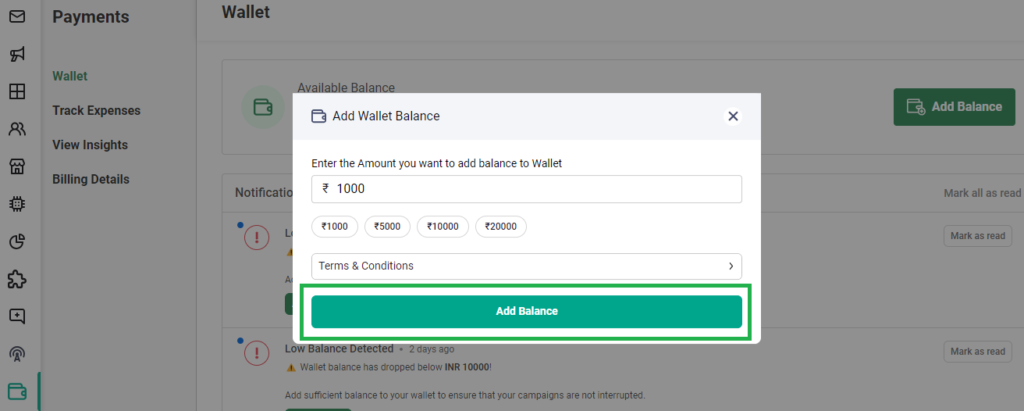Select the ₹5000 preset amount chip
The height and width of the screenshot is (411, 1024).
[x=387, y=227]
